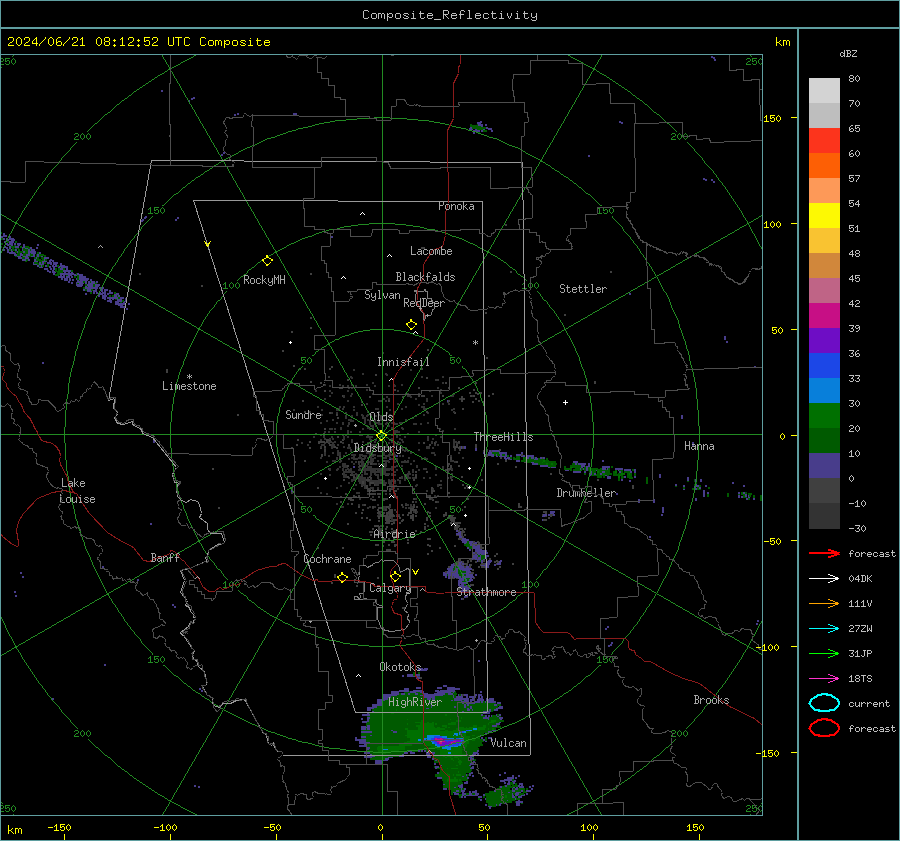Click the Airdrie city label
Viewport: 900px width, 841px height.
[x=394, y=534]
